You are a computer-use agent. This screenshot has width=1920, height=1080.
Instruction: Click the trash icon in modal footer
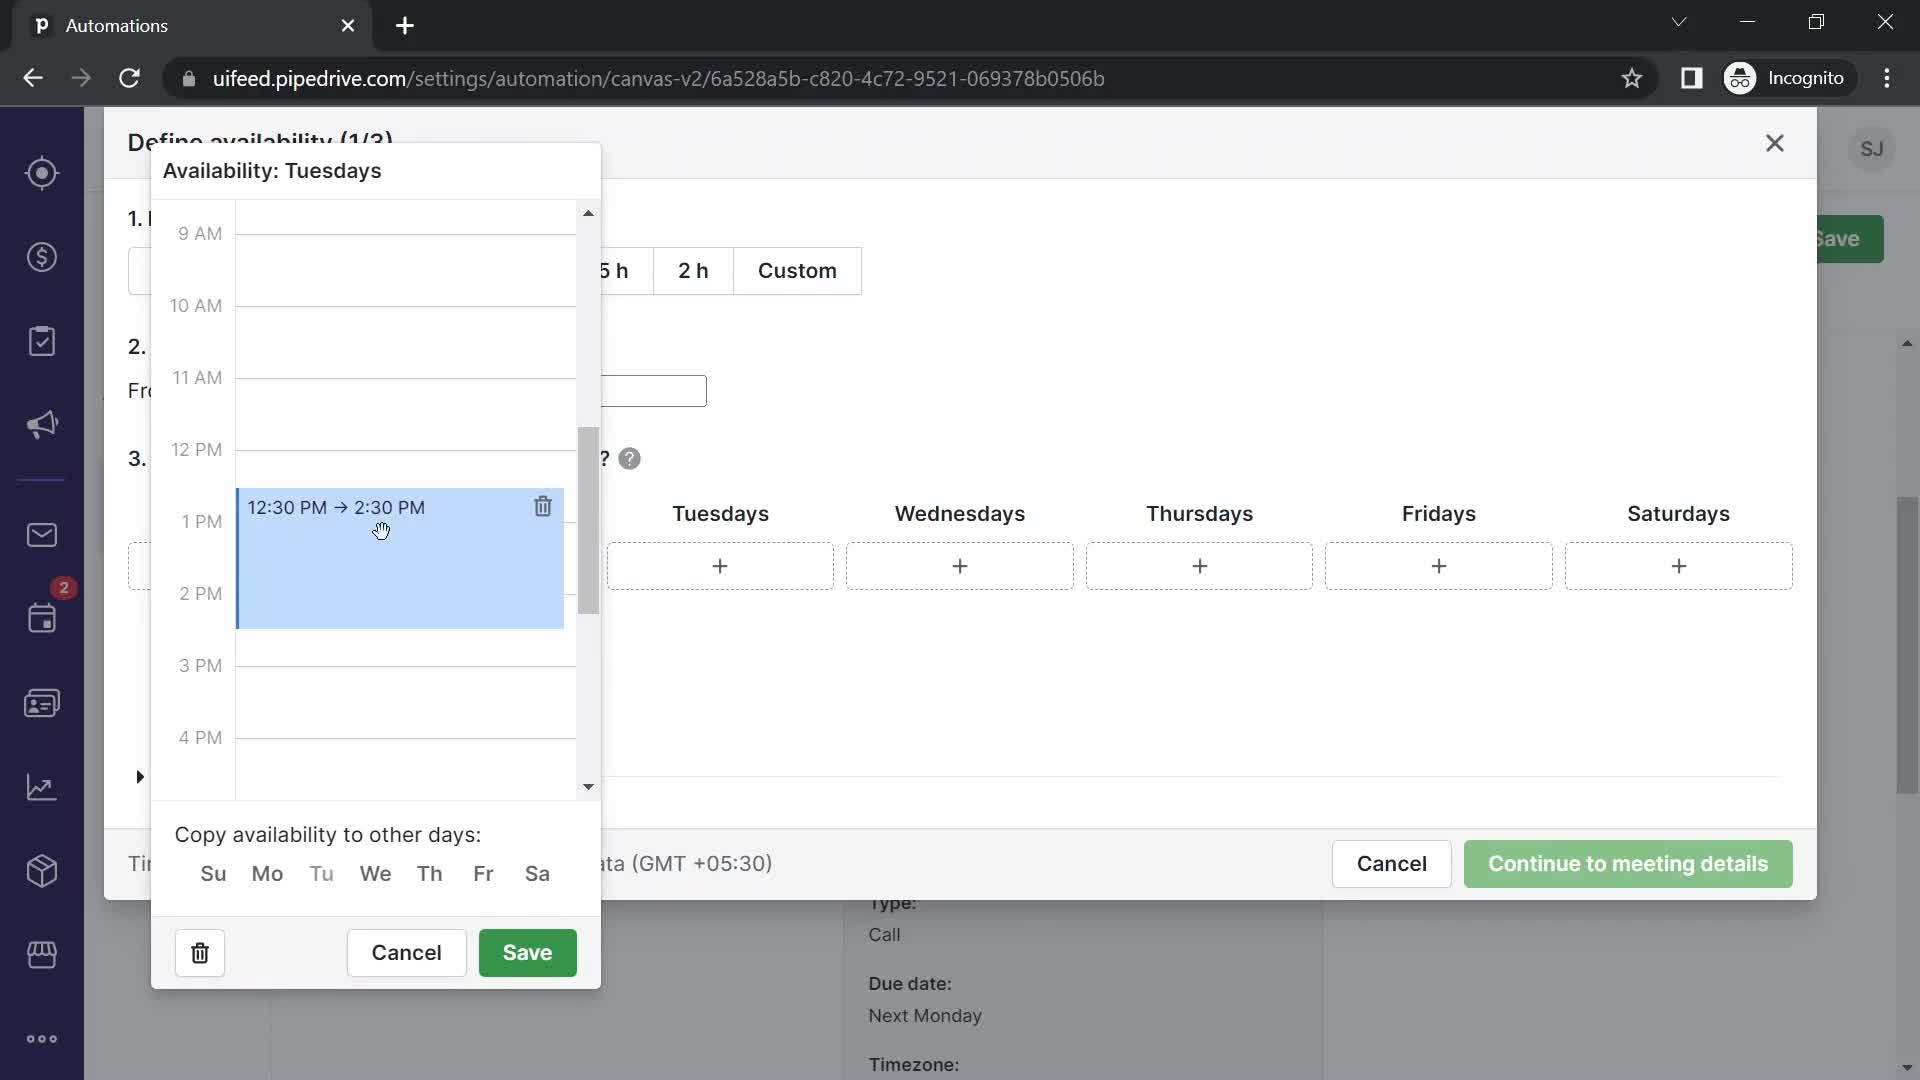point(199,952)
